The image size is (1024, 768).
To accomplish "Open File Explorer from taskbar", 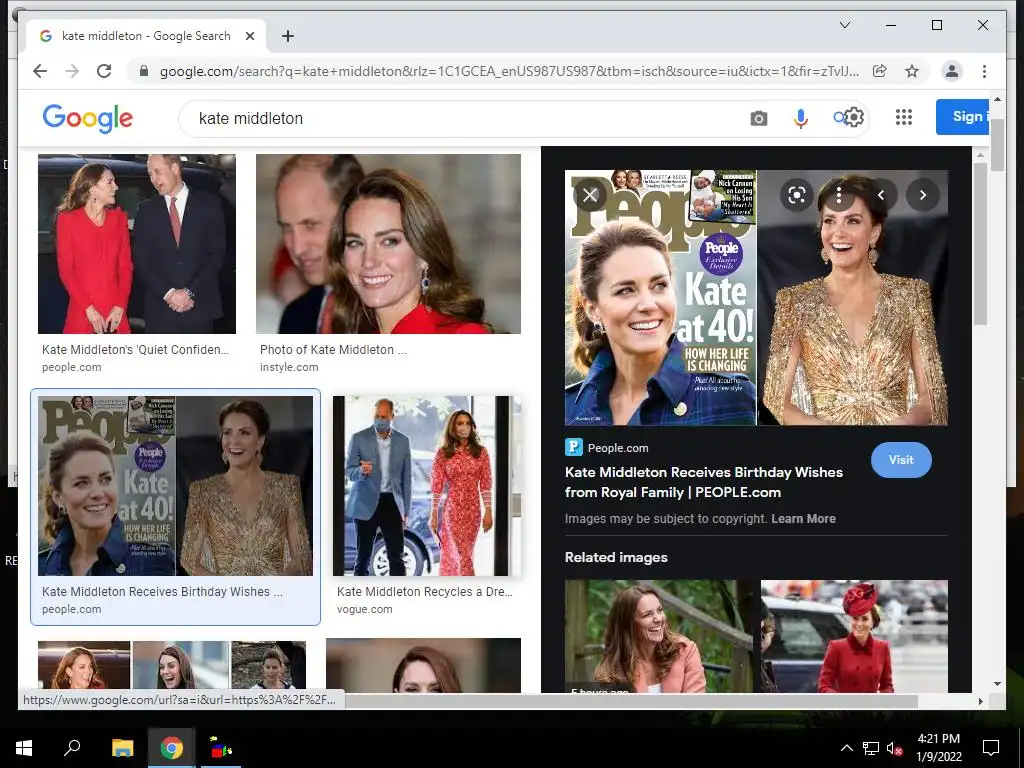I will click(x=122, y=748).
